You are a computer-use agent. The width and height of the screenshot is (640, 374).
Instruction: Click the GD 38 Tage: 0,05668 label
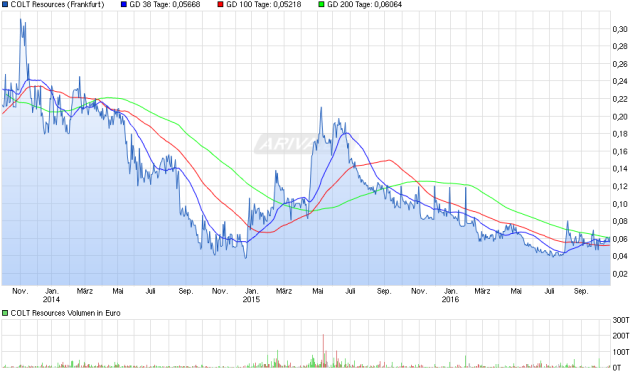[165, 4]
